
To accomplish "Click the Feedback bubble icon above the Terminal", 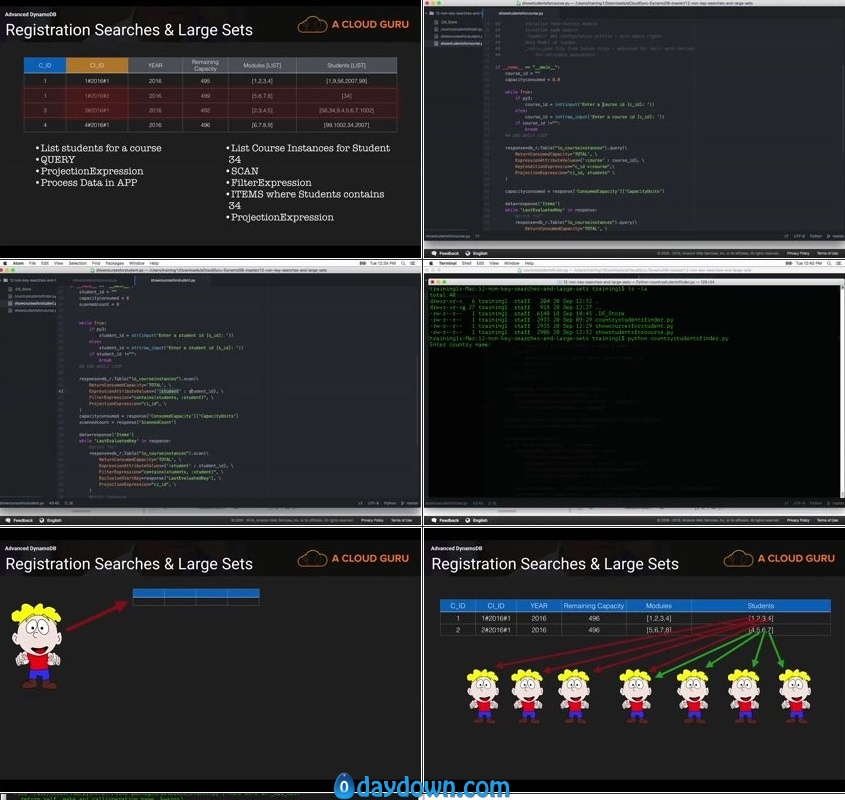I will (433, 253).
